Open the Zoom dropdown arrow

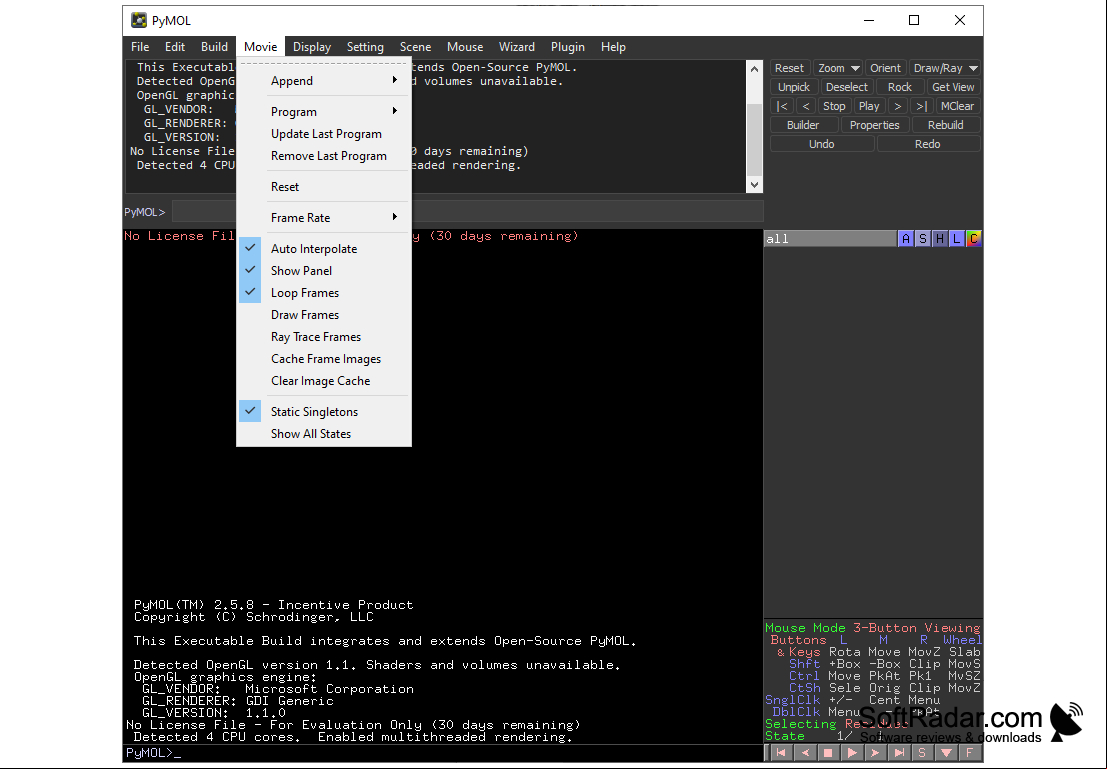854,68
